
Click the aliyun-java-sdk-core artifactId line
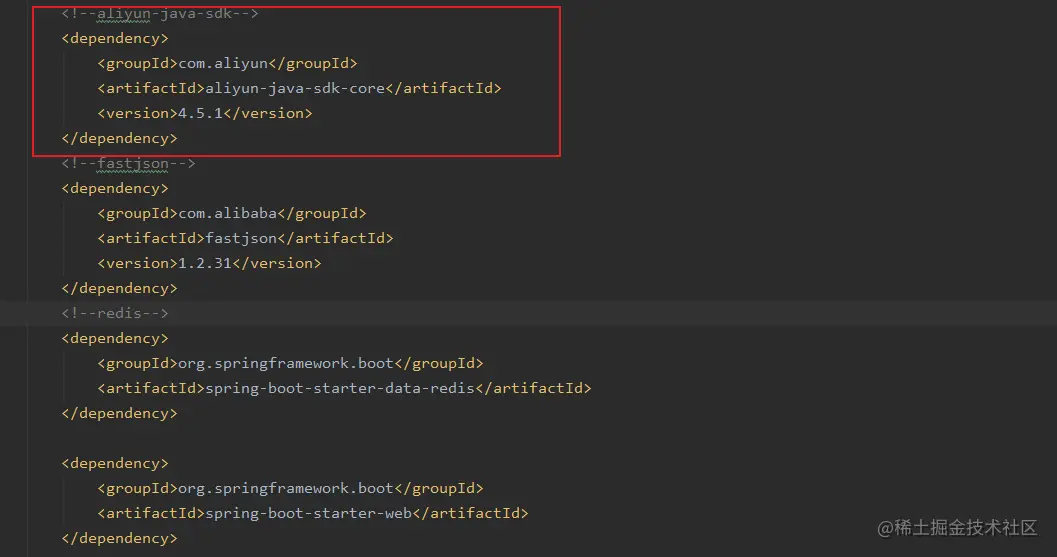click(299, 88)
